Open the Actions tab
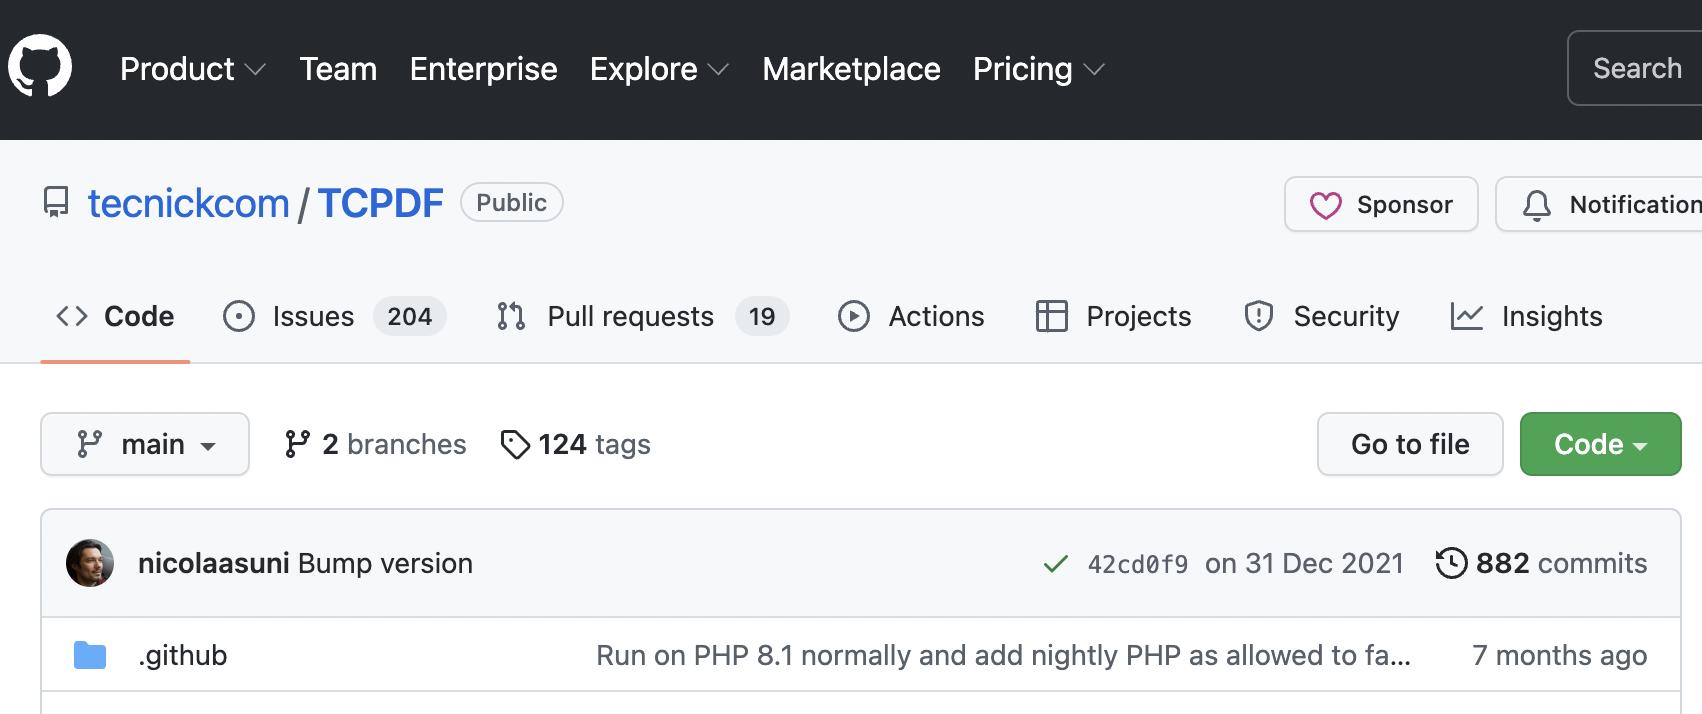Viewport: 1702px width, 714px height. [x=911, y=316]
